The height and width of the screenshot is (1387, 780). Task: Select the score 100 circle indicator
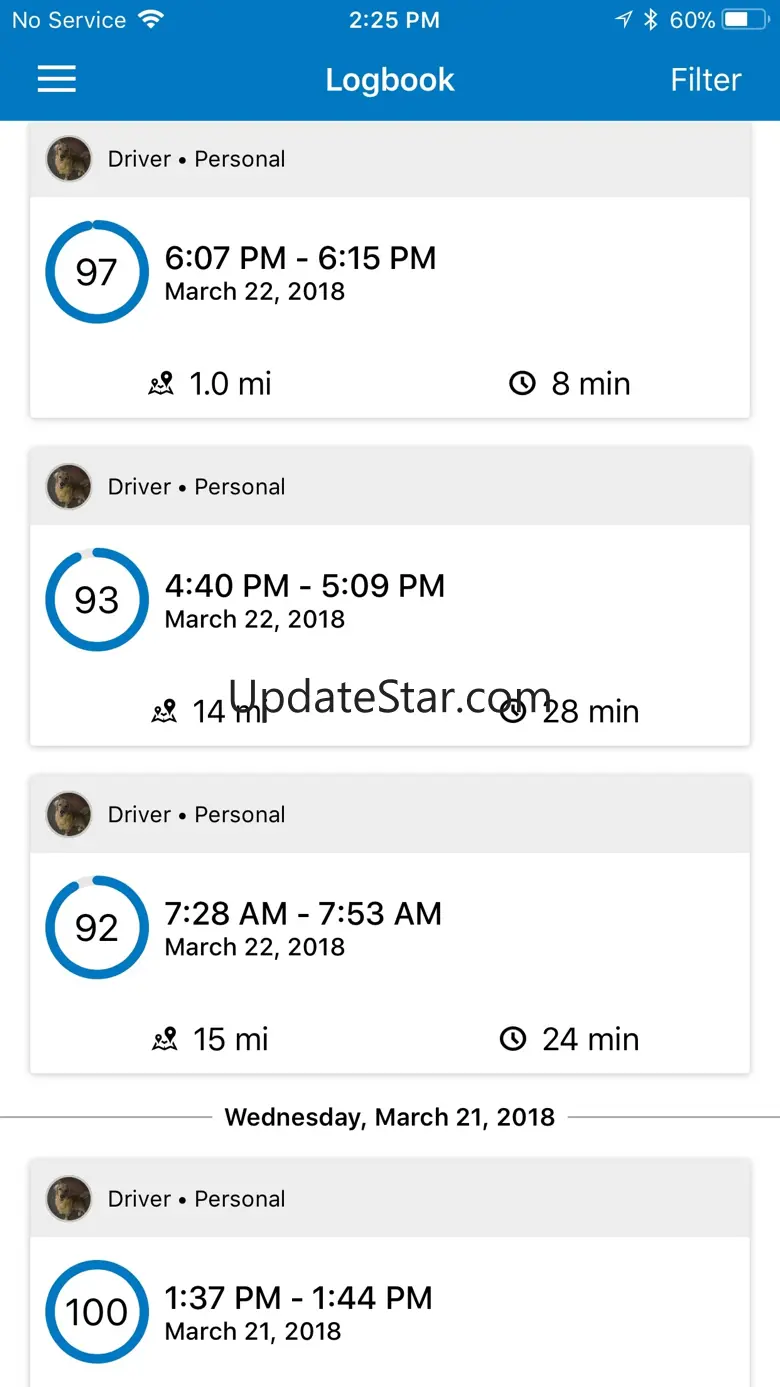[x=97, y=1312]
